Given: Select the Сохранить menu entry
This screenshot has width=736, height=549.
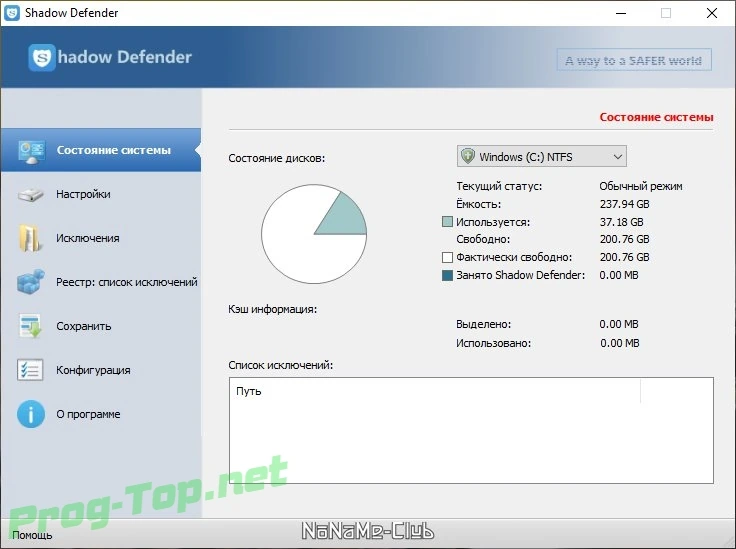Looking at the screenshot, I should point(101,326).
